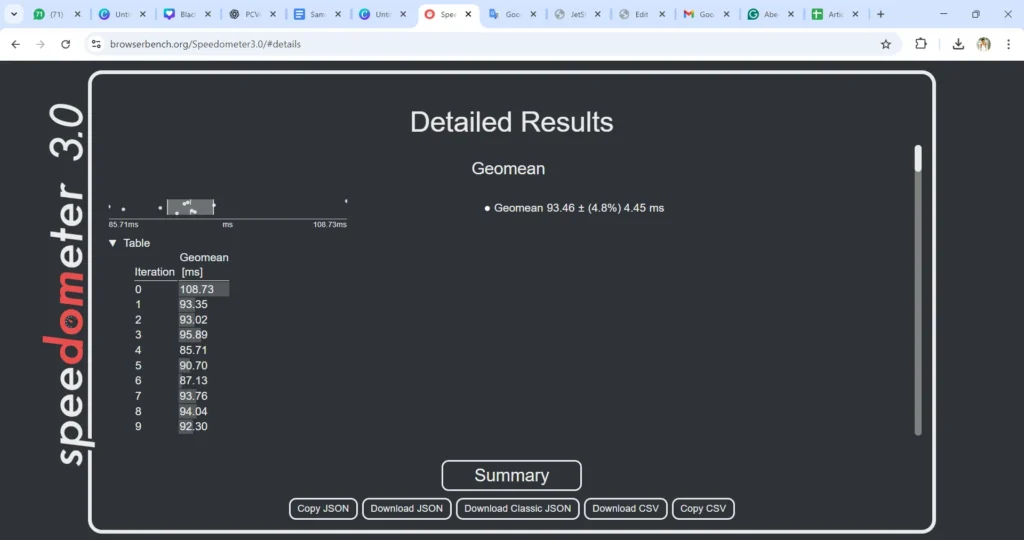Select the 85.71 value for iteration 4

click(193, 350)
